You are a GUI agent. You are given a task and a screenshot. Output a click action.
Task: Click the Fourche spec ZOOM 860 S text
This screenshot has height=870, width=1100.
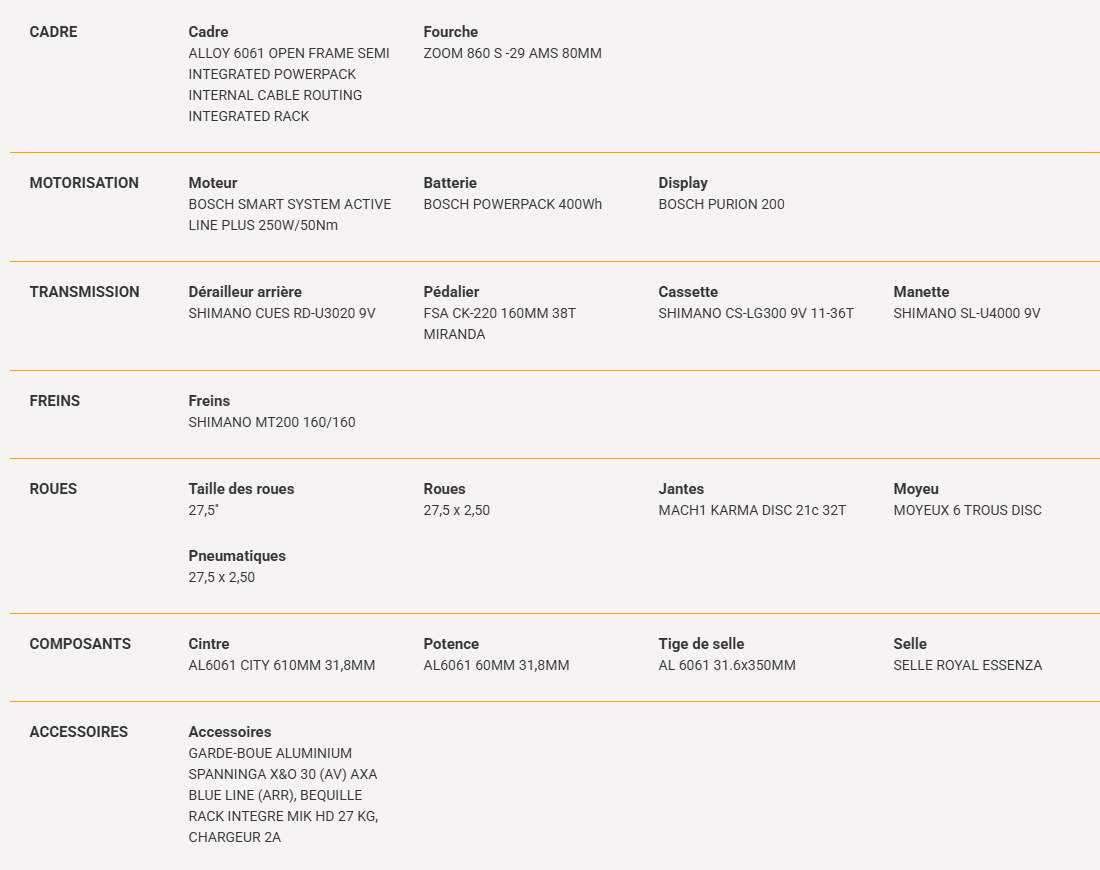pos(512,53)
